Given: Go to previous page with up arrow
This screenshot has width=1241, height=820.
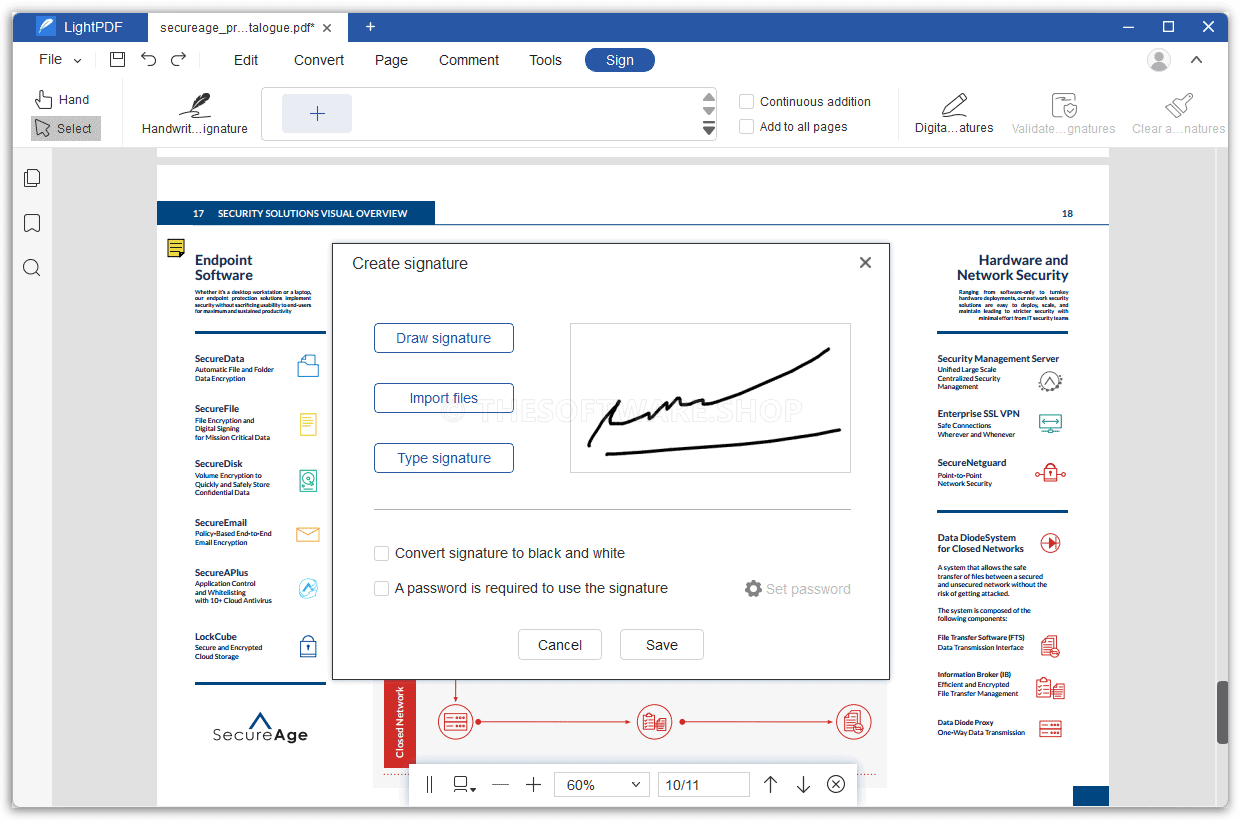Looking at the screenshot, I should click(x=770, y=785).
